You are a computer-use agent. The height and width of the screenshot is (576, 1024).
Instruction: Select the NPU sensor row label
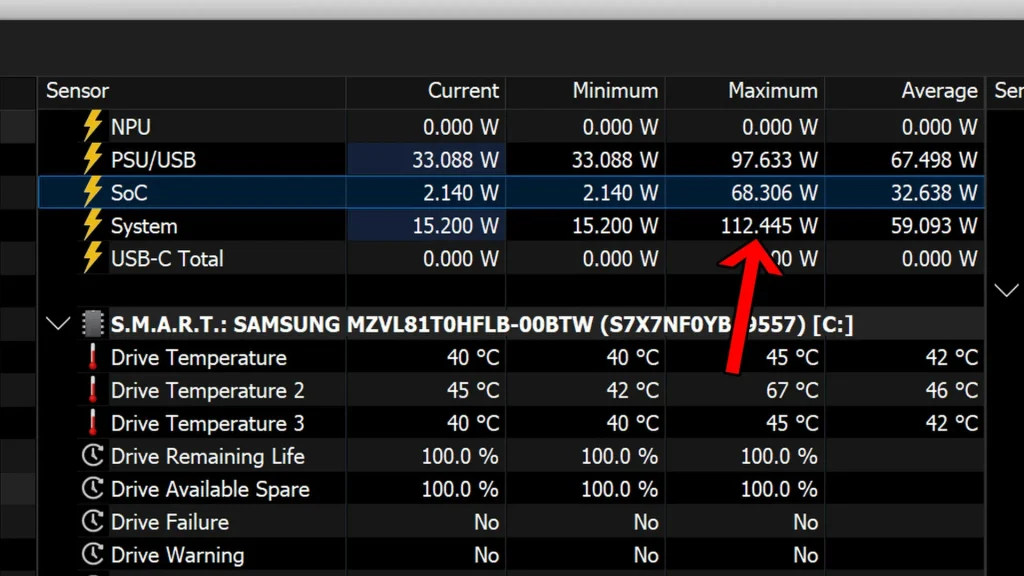pyautogui.click(x=131, y=127)
